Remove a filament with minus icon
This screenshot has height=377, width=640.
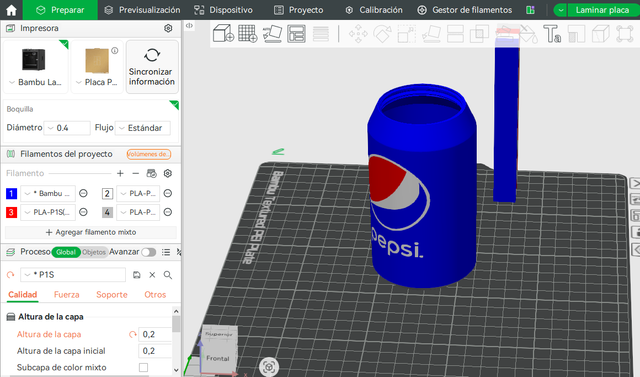click(136, 173)
